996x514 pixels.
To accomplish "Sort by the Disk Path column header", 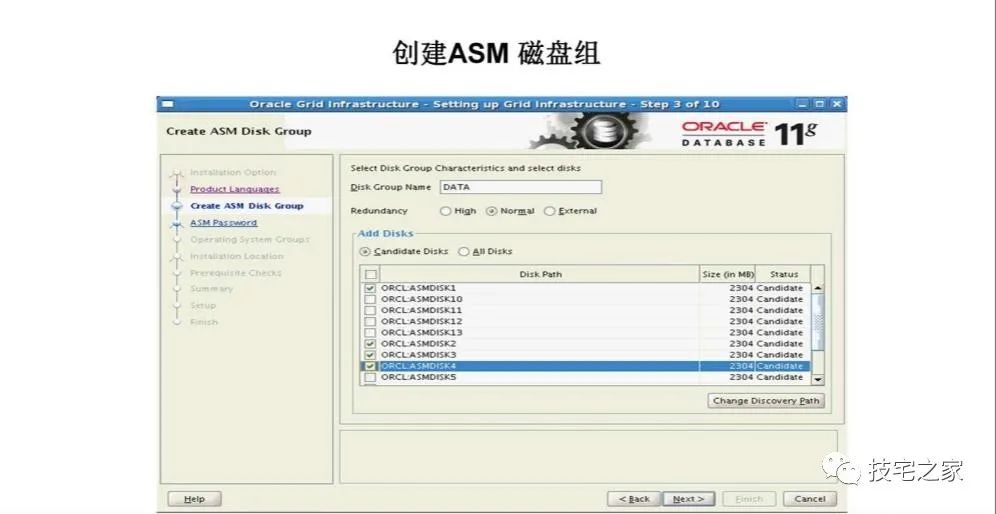I will (540, 274).
